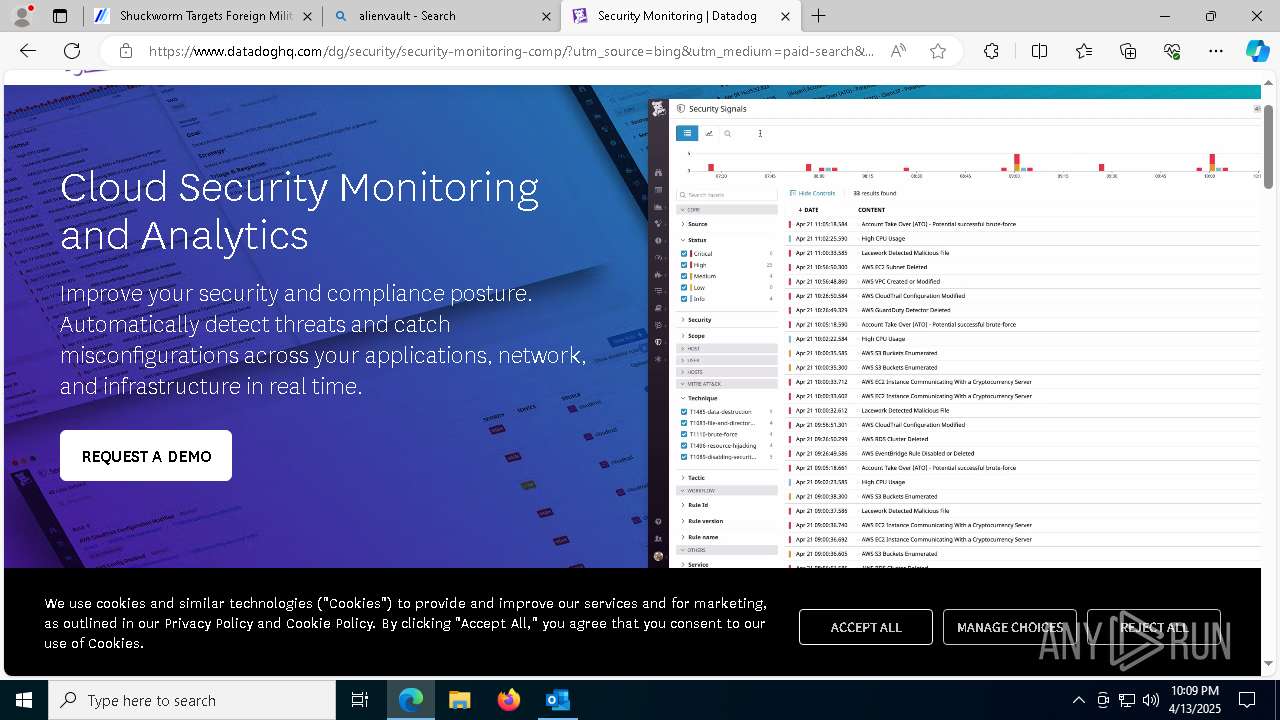
Task: Open the Collections icon
Action: (1128, 51)
